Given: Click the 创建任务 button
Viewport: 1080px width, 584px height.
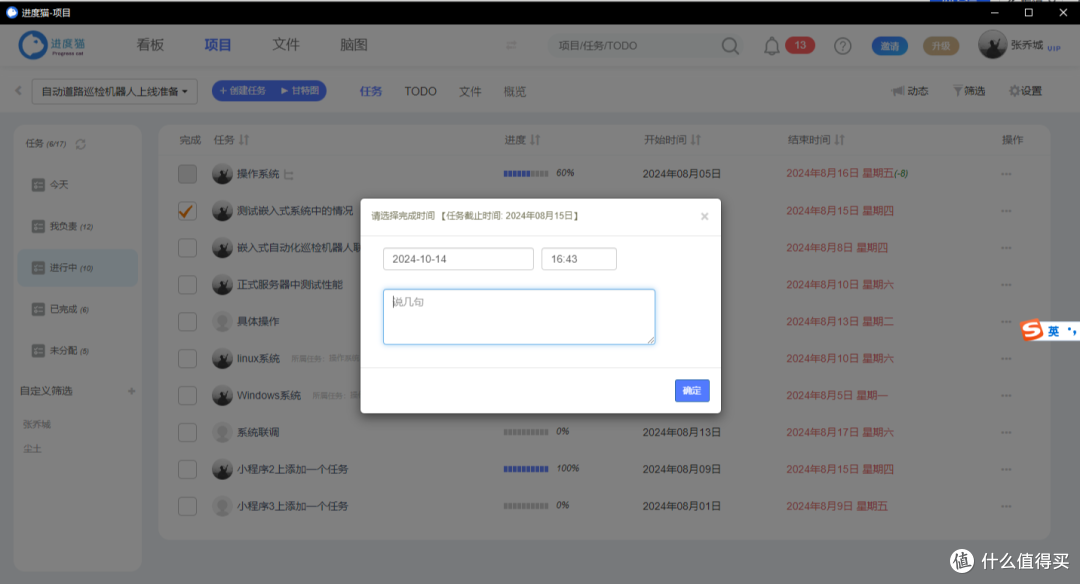Looking at the screenshot, I should coord(242,91).
